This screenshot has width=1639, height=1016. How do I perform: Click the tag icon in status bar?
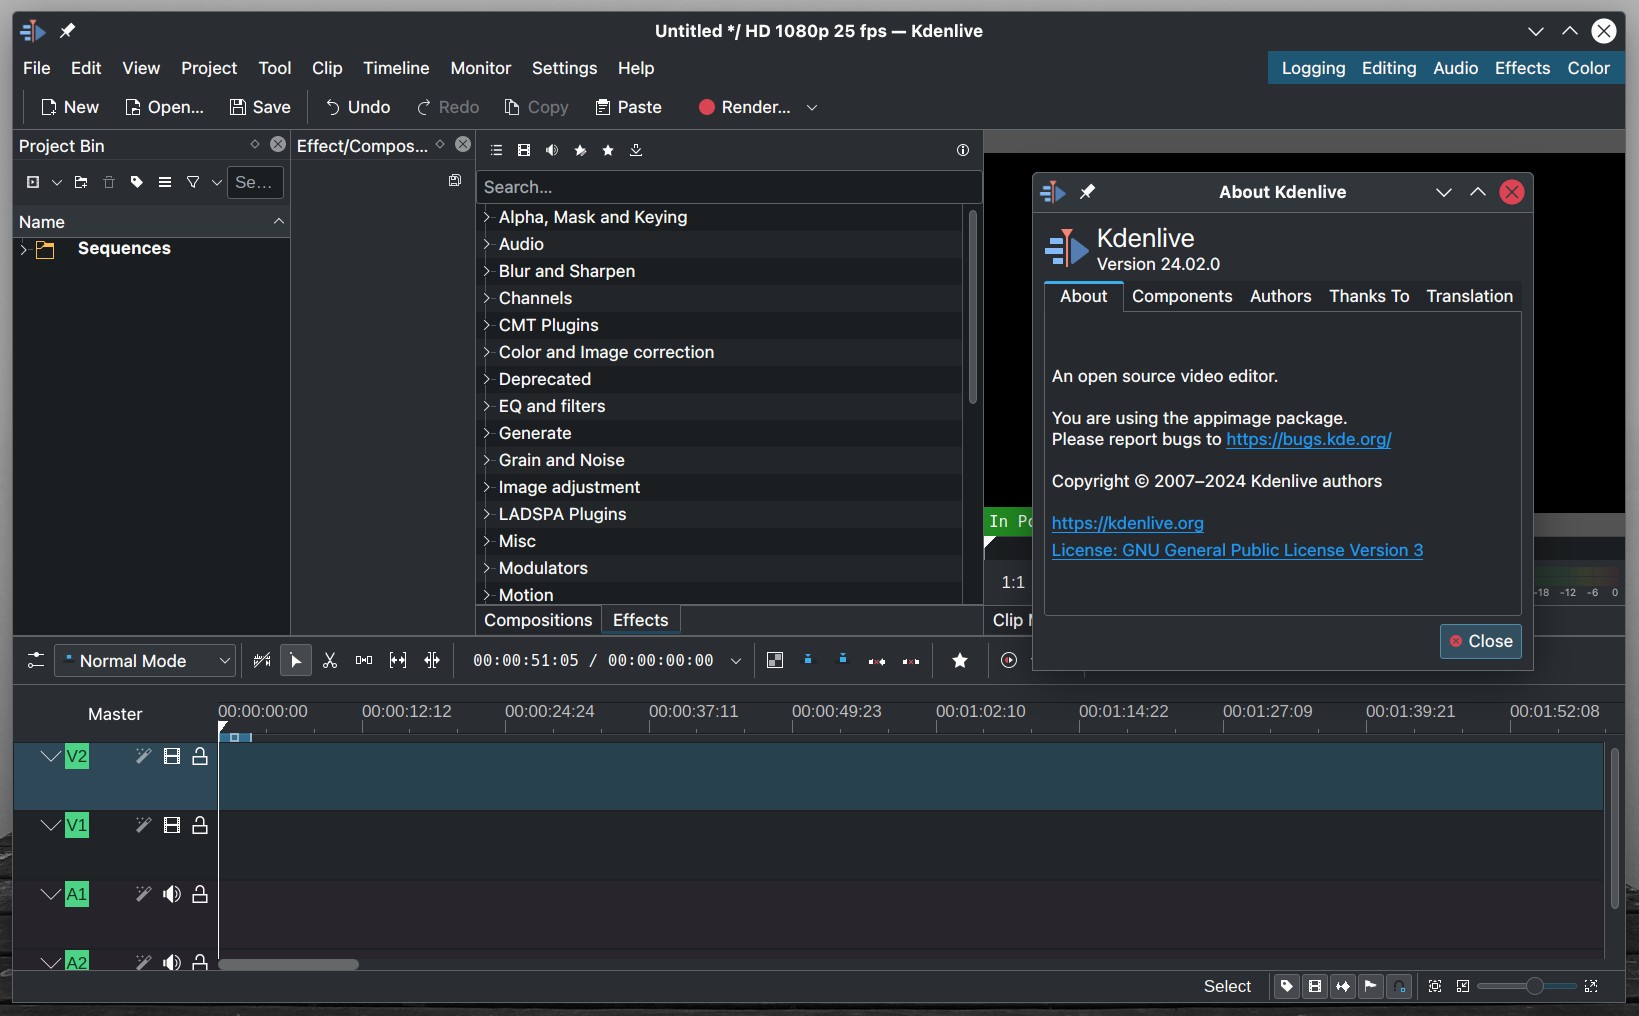point(1287,986)
